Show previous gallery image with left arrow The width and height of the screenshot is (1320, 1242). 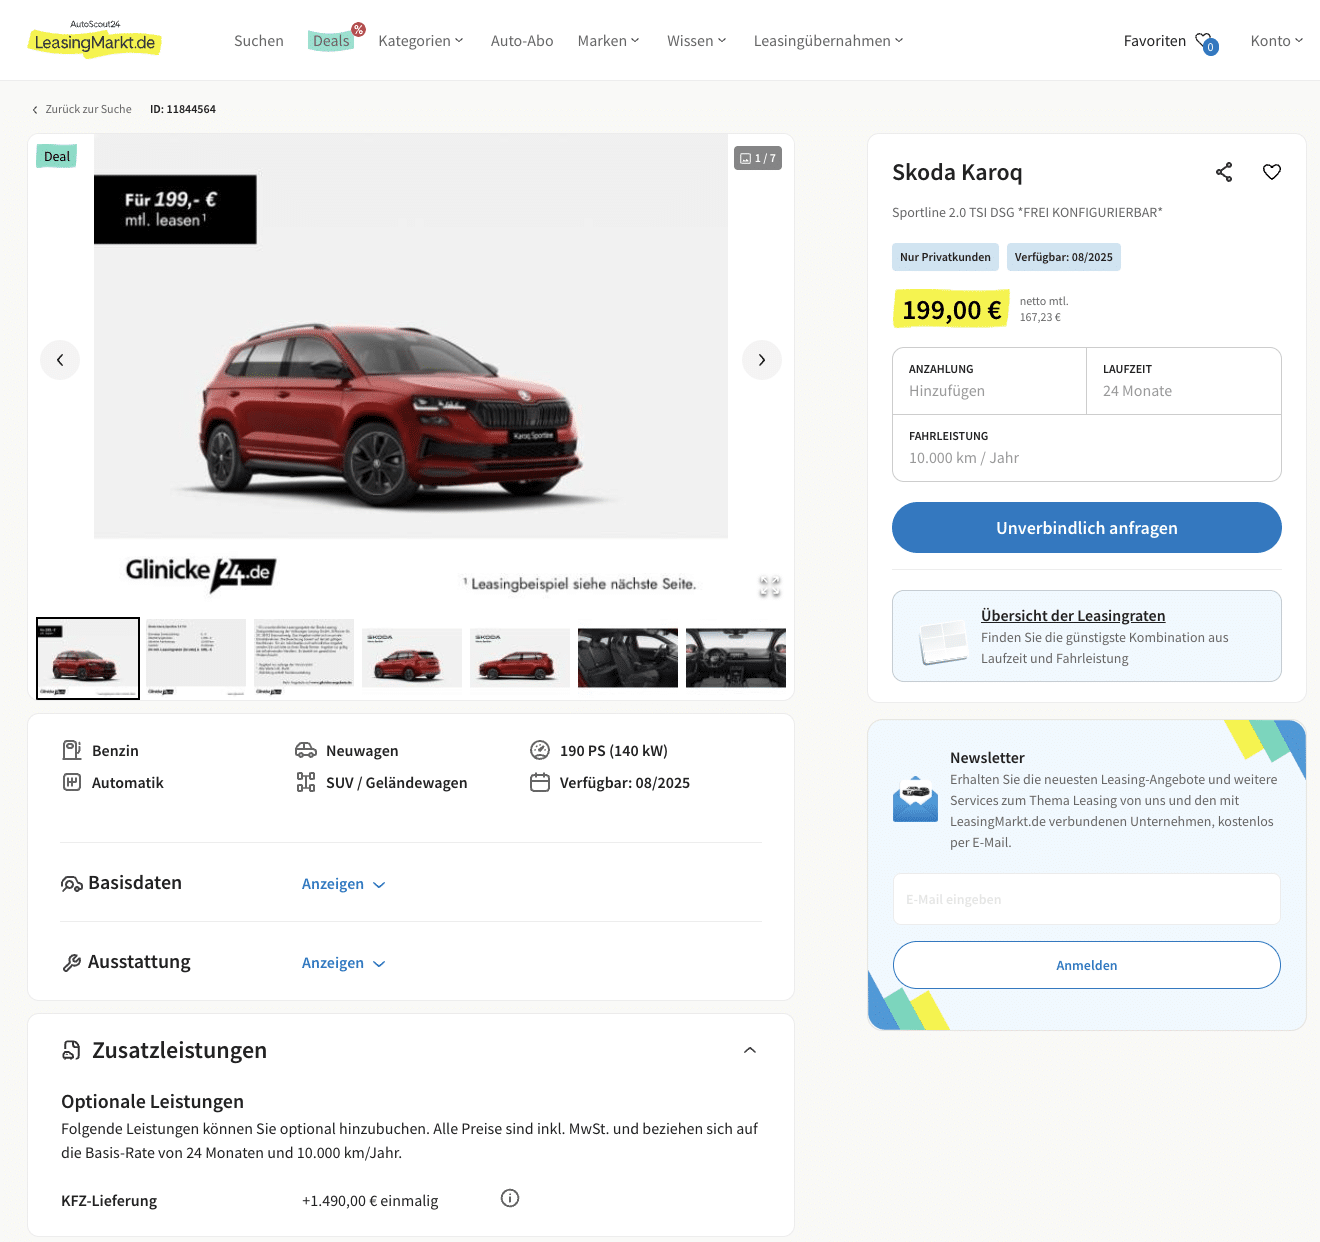click(60, 360)
